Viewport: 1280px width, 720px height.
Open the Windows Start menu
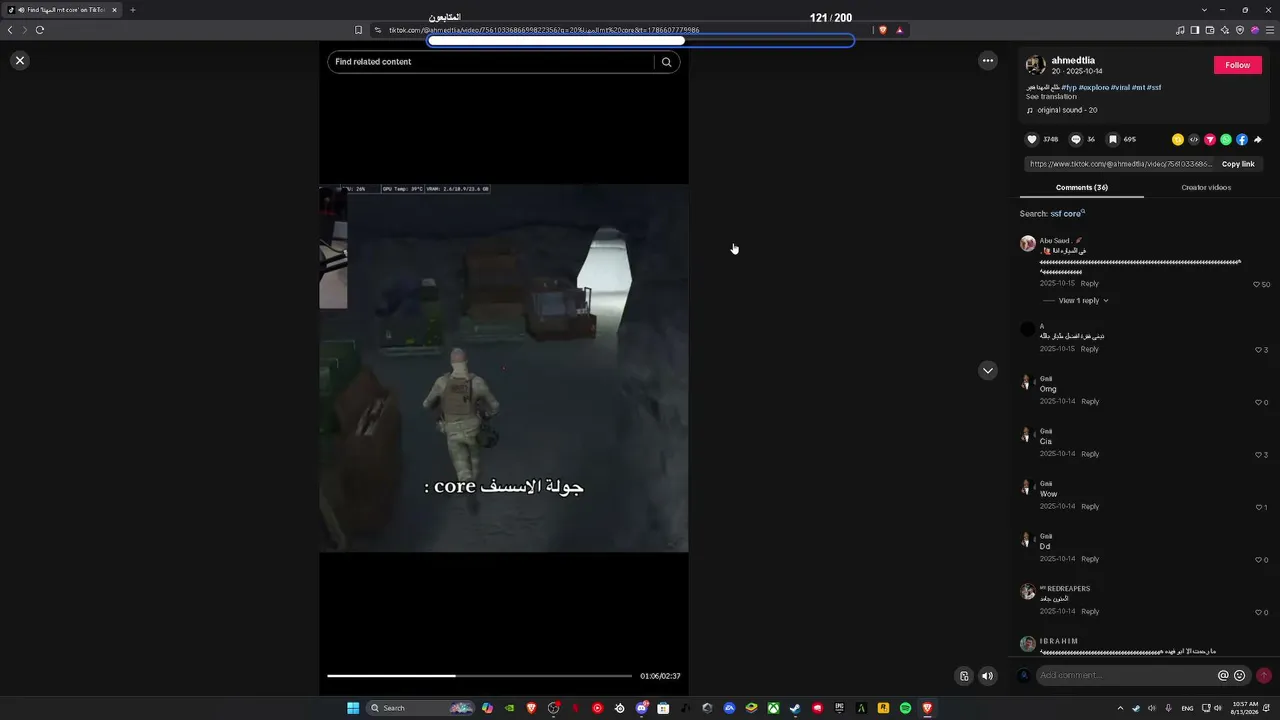[353, 708]
